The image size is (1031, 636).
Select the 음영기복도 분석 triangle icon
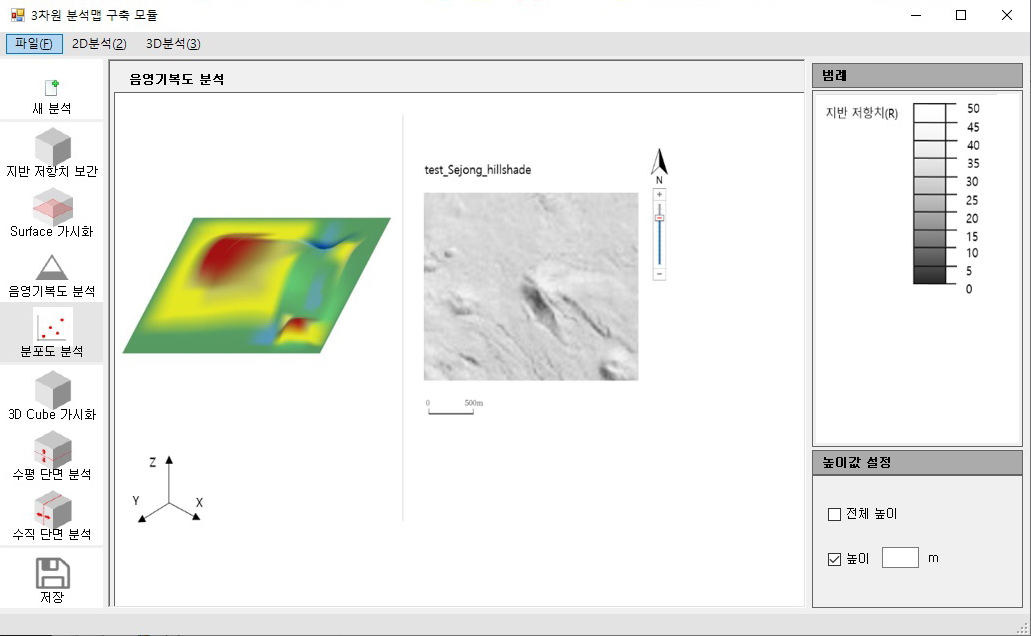[x=52, y=267]
